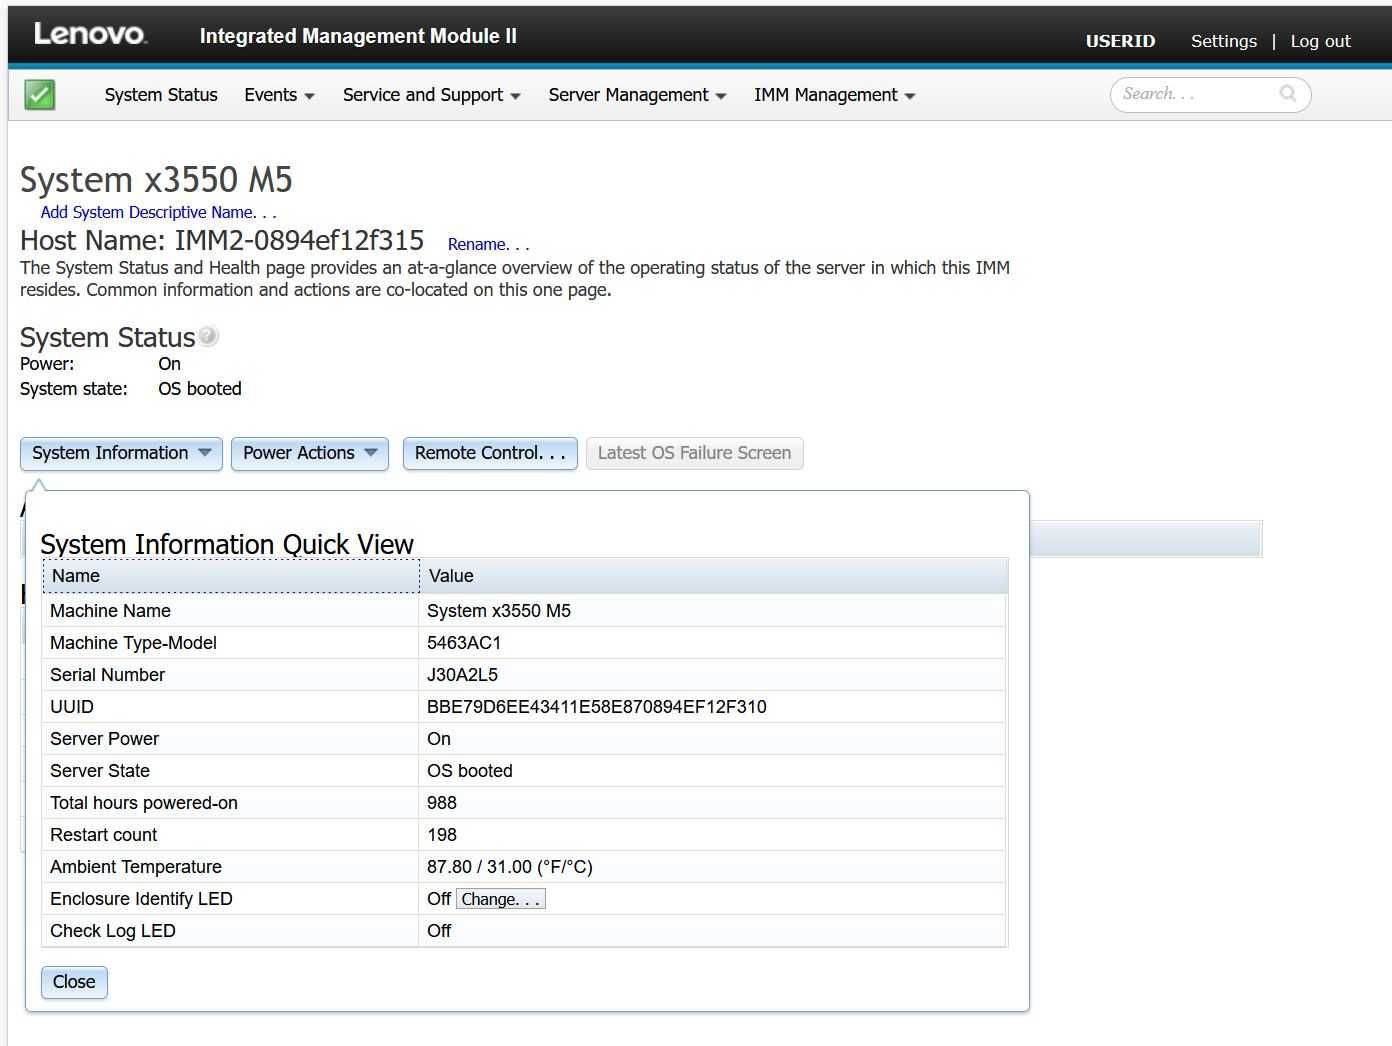Click the Server State value OS booted in table
This screenshot has height=1046, width=1392.
tap(469, 771)
